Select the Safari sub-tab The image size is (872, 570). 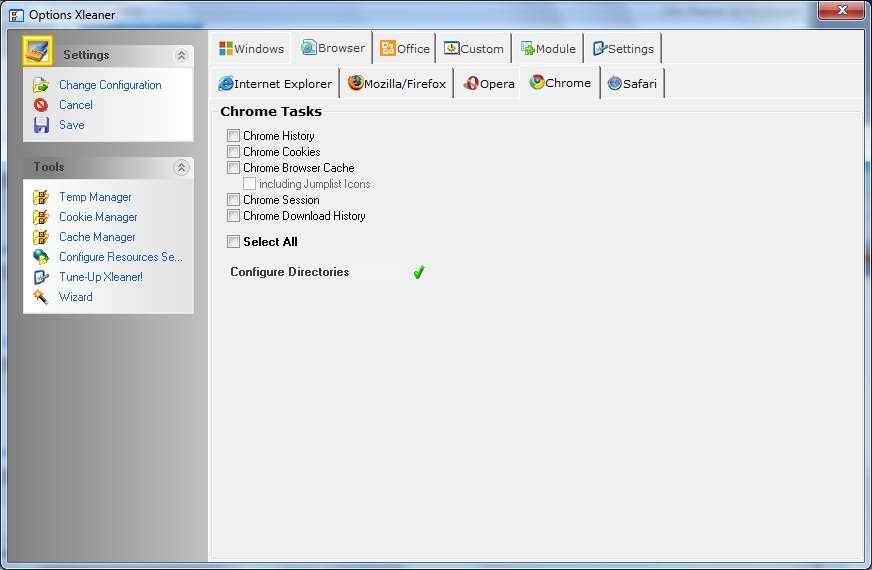632,83
